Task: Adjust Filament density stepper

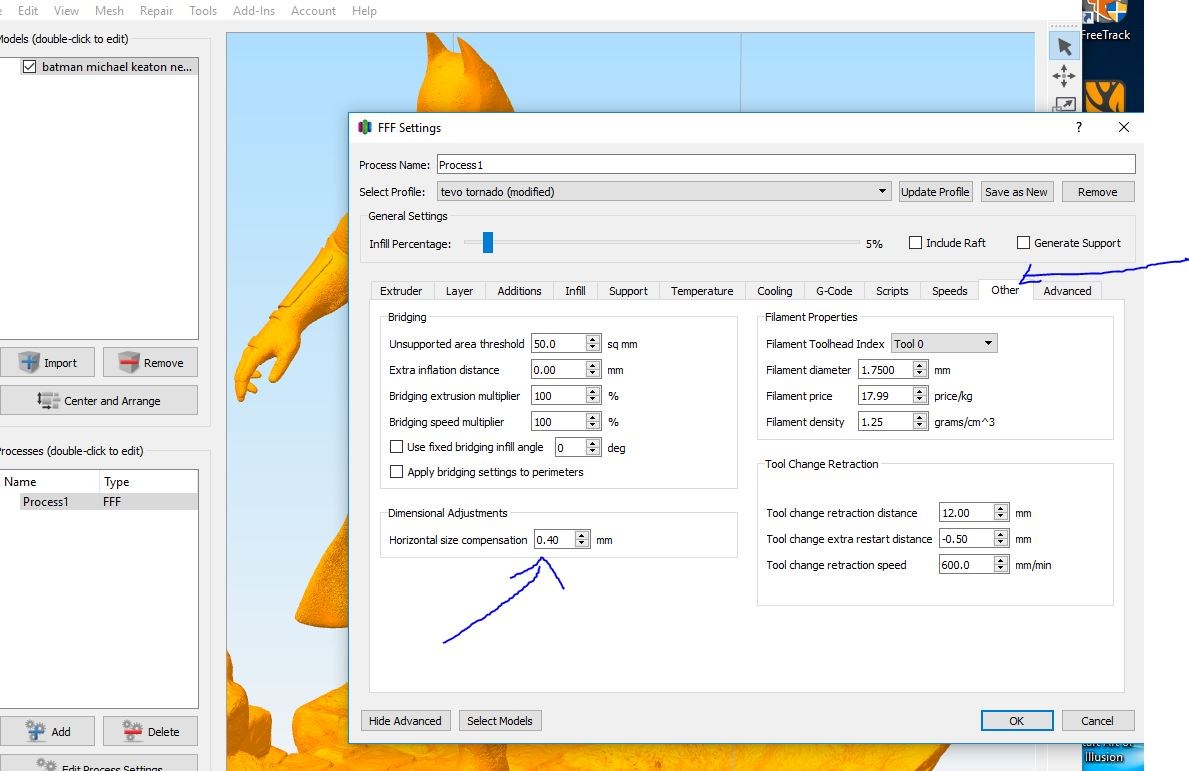Action: (920, 422)
